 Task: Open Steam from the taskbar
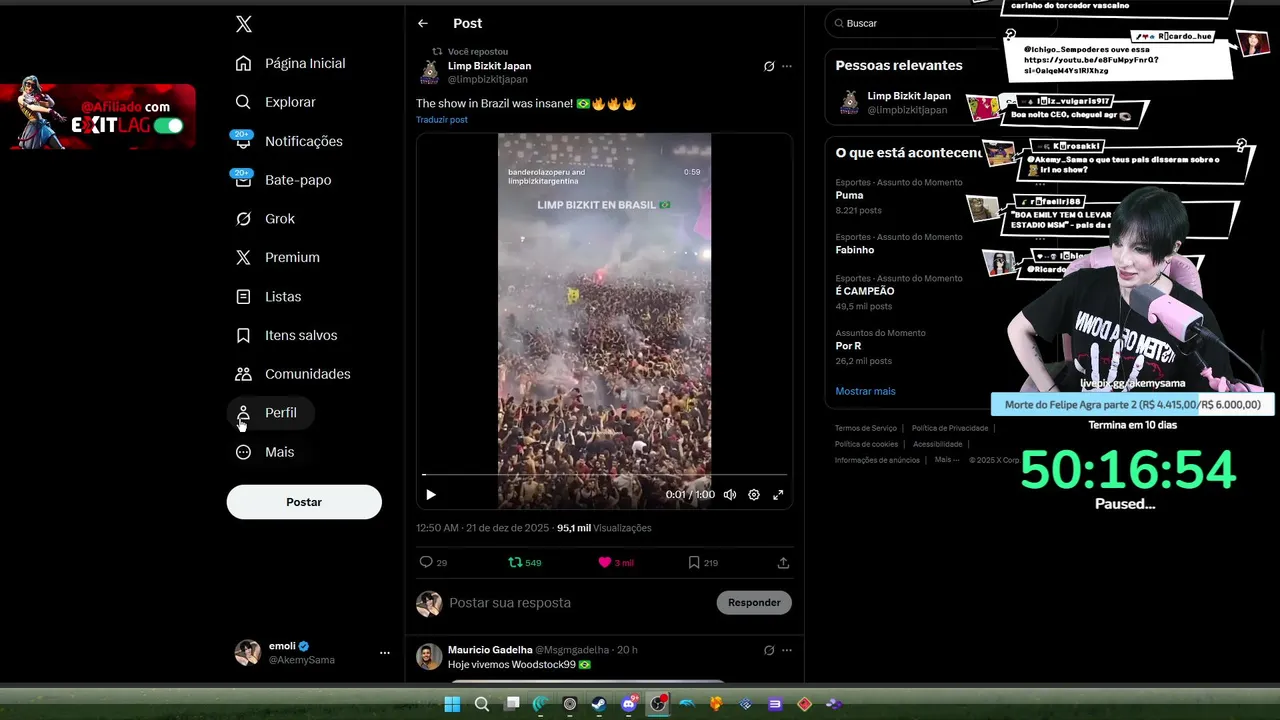click(598, 704)
